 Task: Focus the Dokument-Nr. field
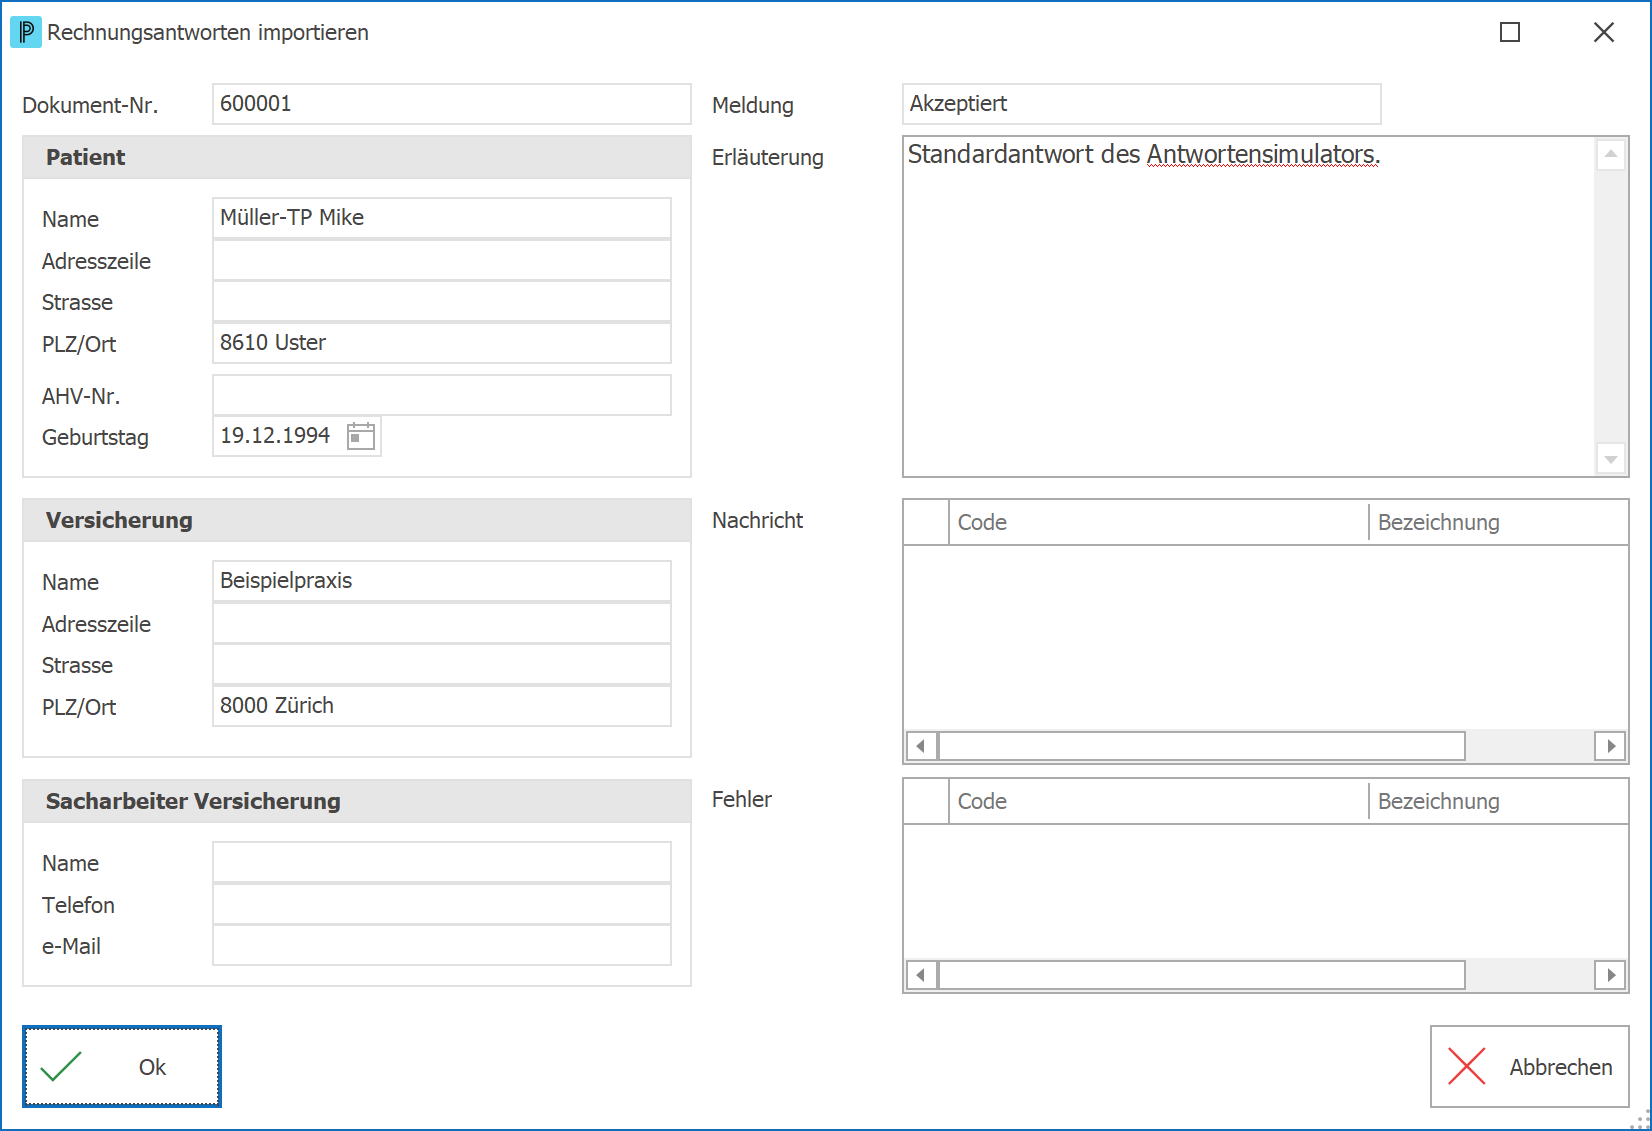452,104
